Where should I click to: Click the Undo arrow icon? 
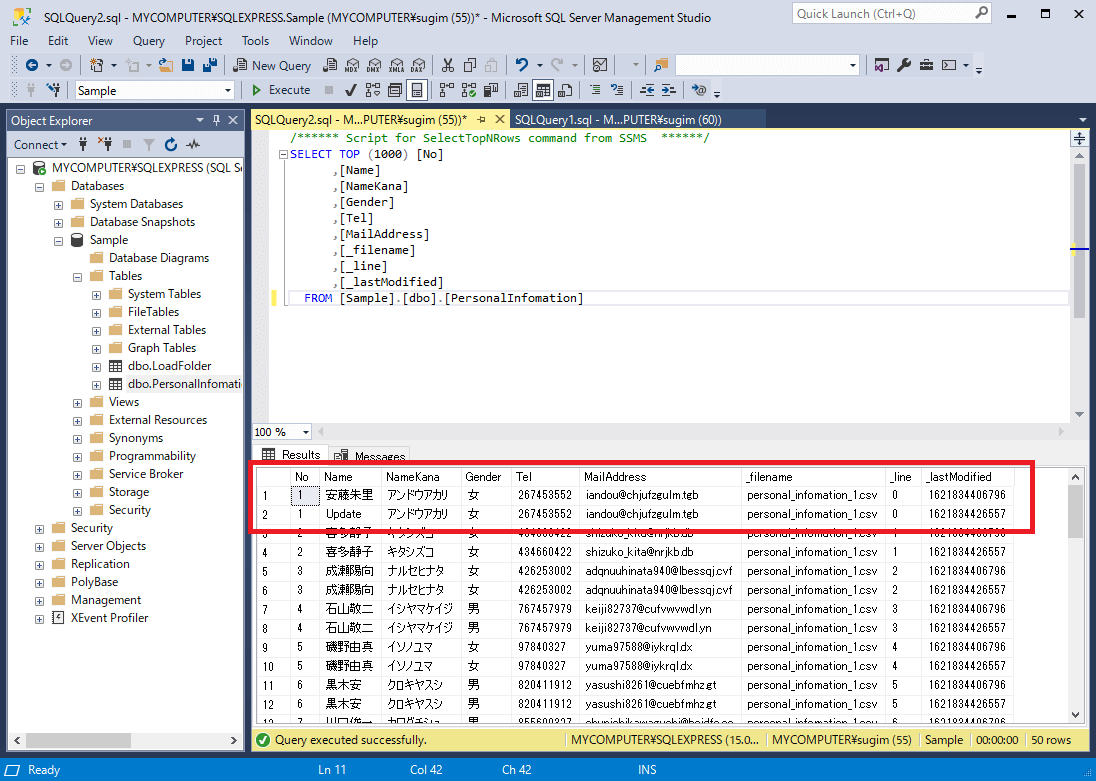[521, 65]
